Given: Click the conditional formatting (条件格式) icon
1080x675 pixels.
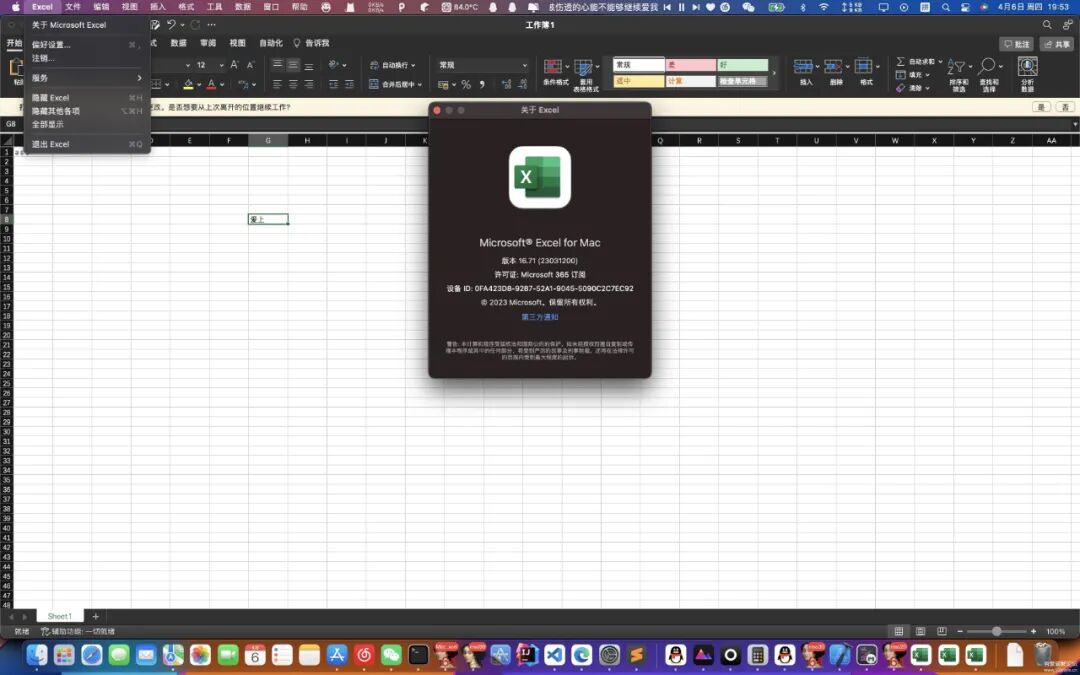Looking at the screenshot, I should (x=553, y=67).
